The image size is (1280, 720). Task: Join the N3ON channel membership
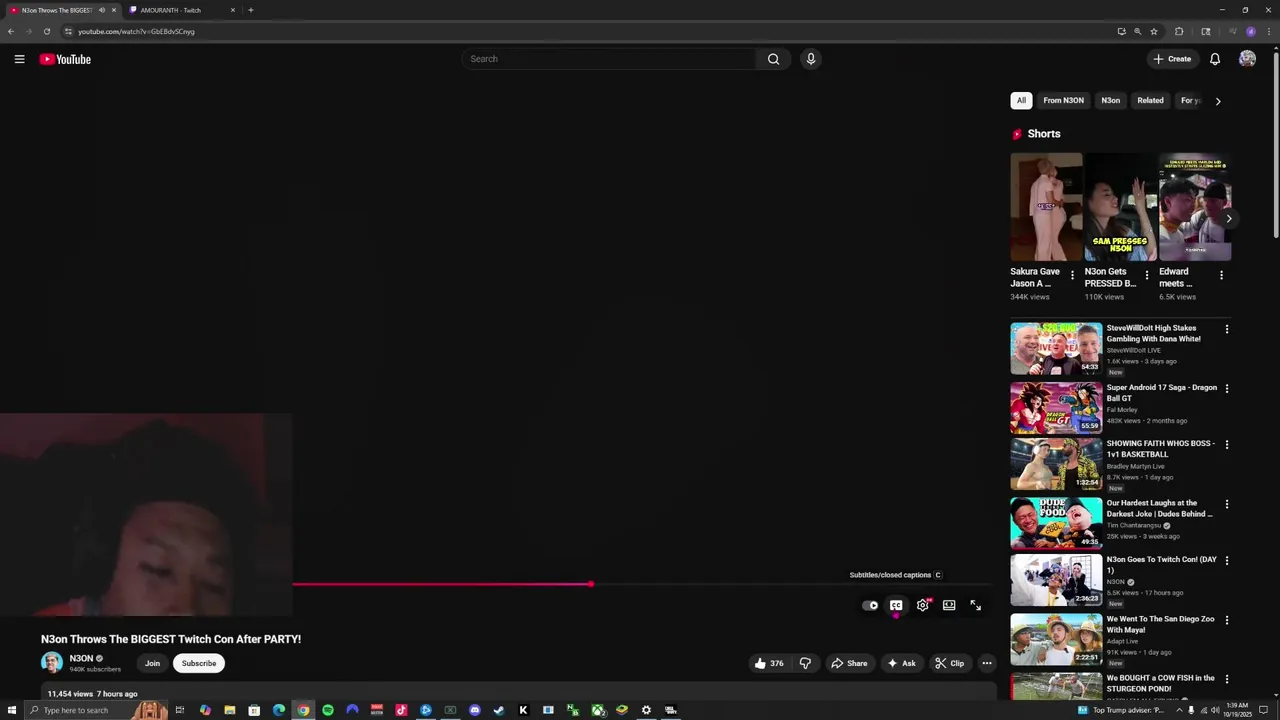tap(152, 663)
